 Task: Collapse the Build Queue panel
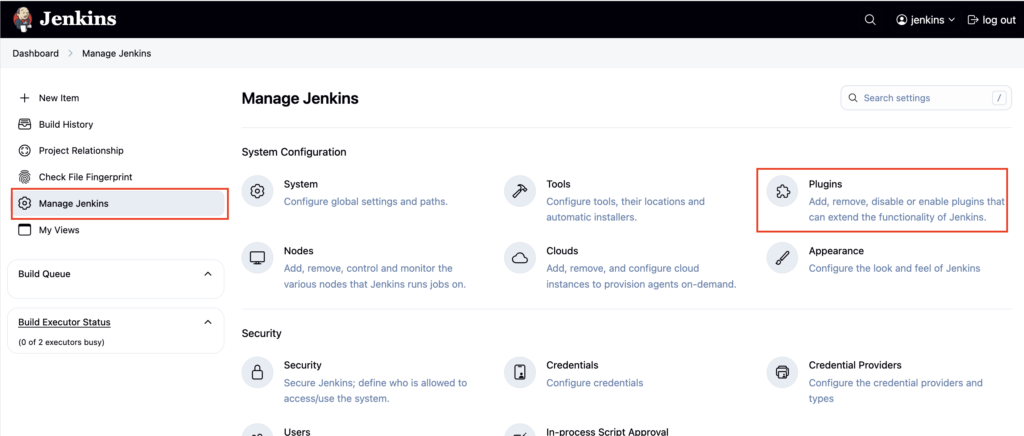pos(208,273)
